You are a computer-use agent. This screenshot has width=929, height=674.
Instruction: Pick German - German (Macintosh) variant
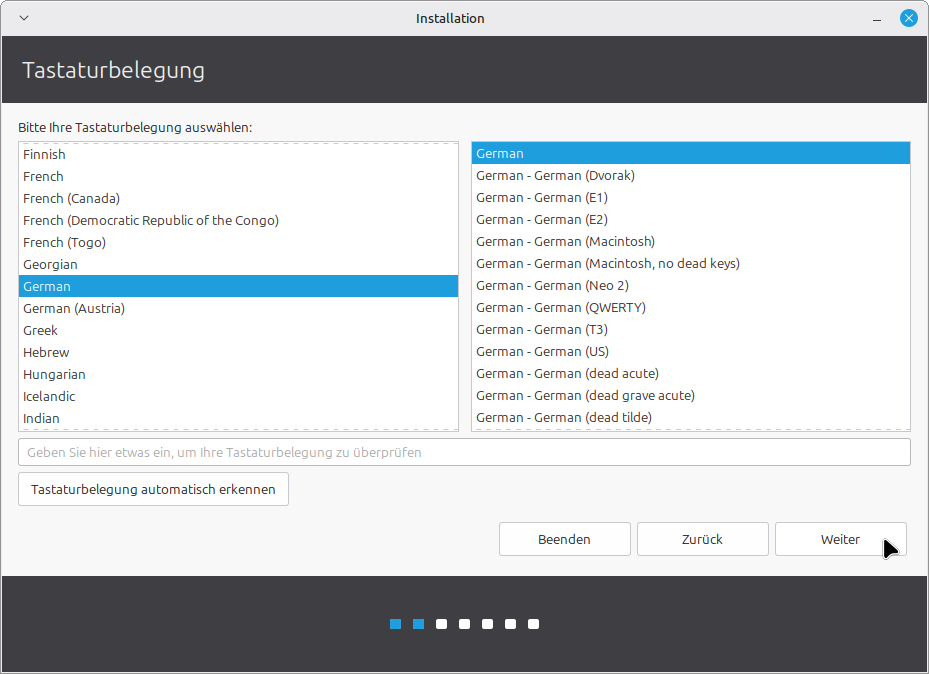[x=565, y=241]
